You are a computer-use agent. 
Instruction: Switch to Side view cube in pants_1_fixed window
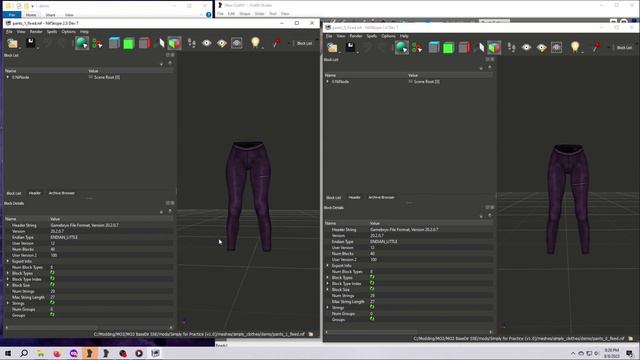(x=144, y=43)
